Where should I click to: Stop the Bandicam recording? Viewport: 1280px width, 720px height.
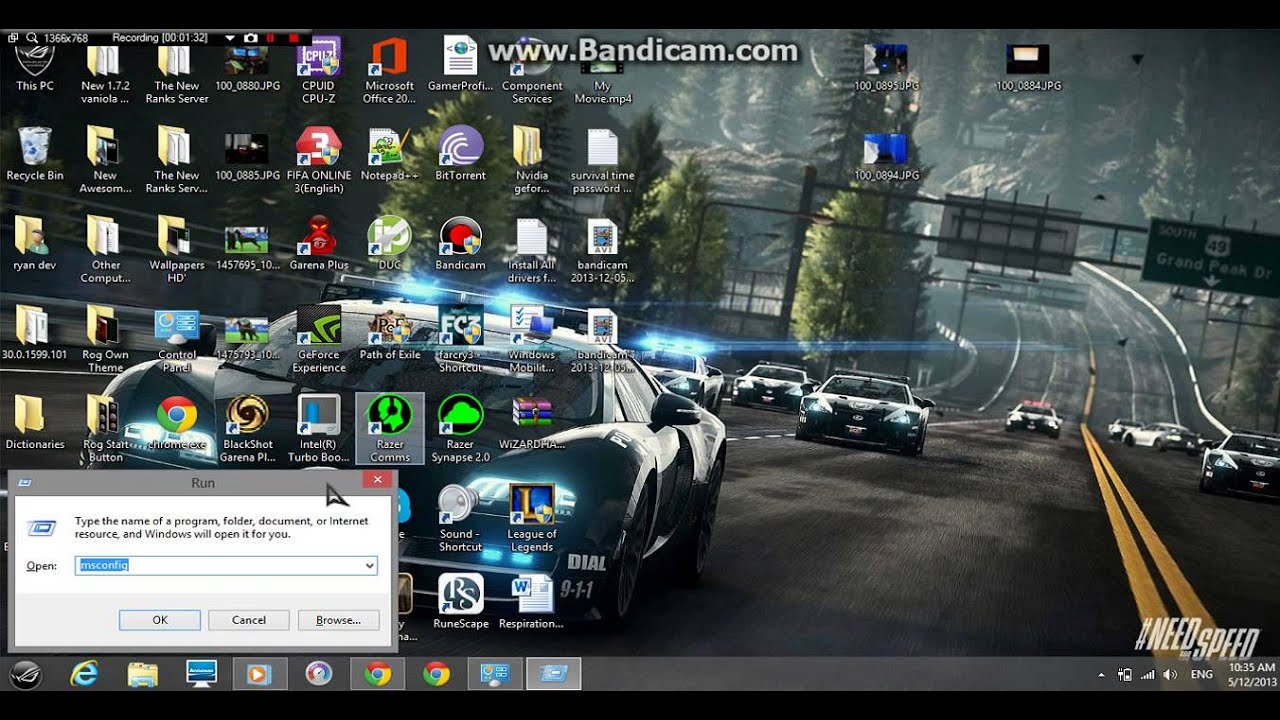pyautogui.click(x=294, y=38)
